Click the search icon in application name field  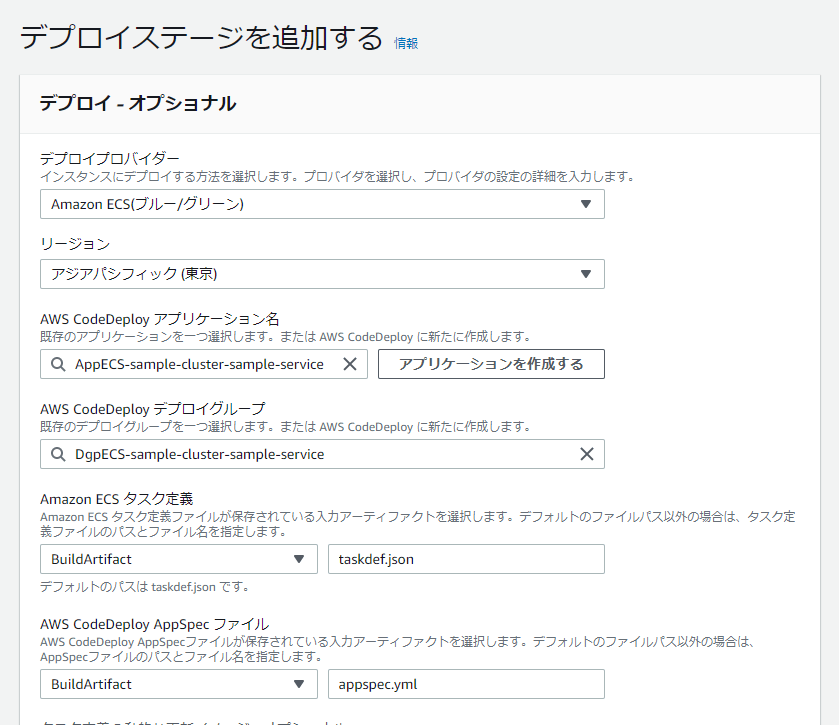(x=58, y=364)
